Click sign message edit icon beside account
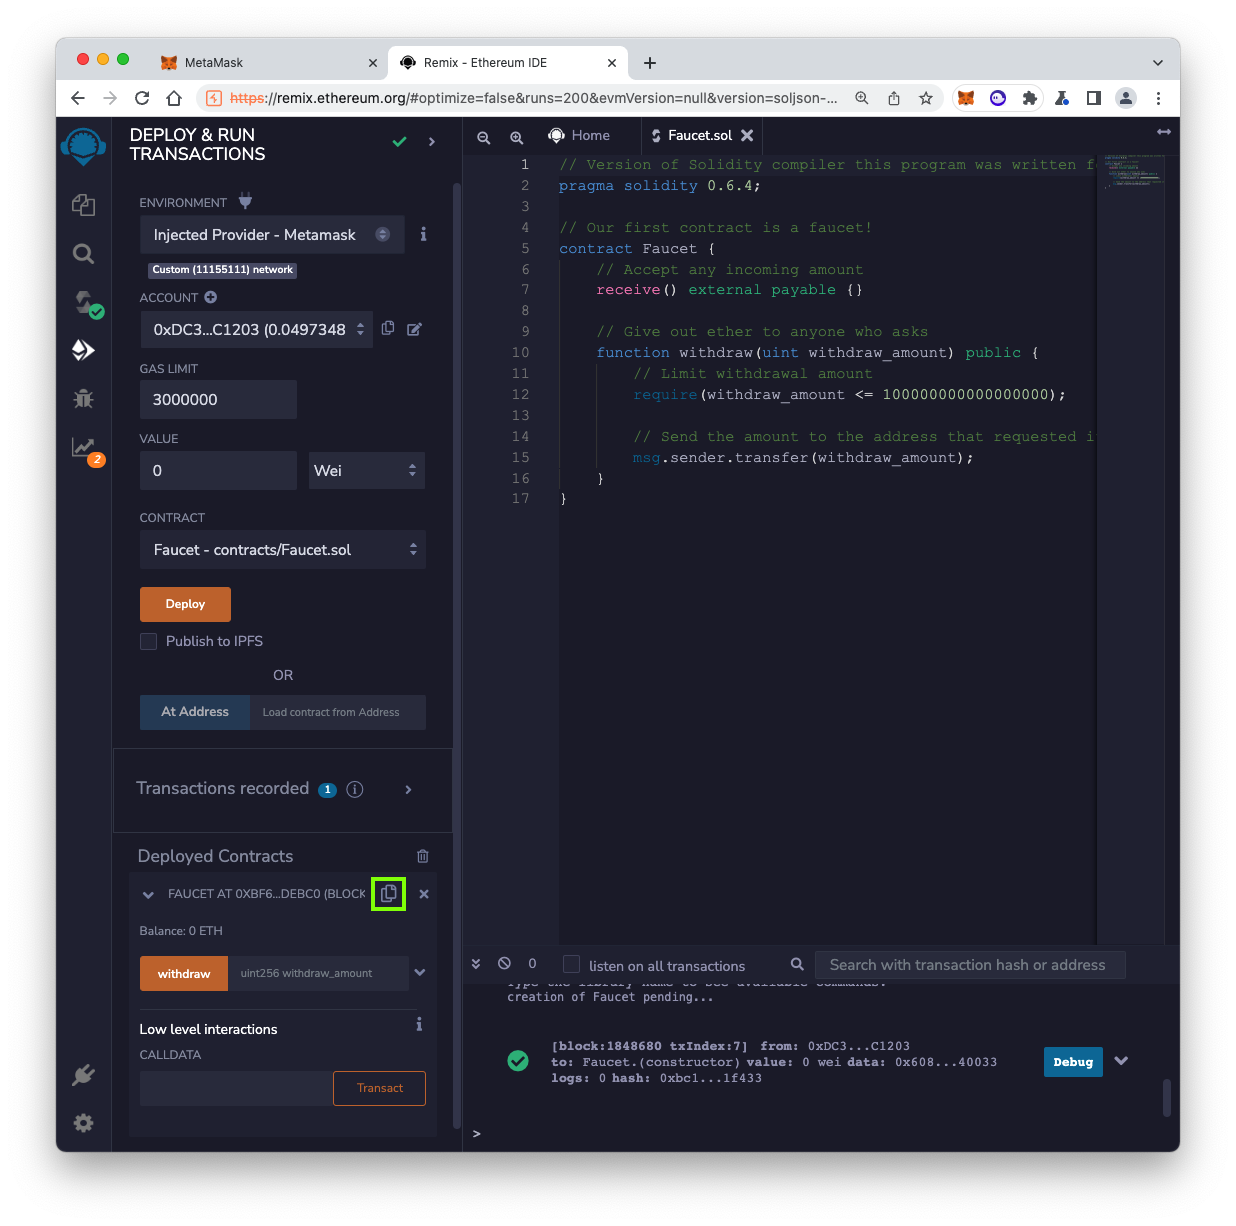 414,329
